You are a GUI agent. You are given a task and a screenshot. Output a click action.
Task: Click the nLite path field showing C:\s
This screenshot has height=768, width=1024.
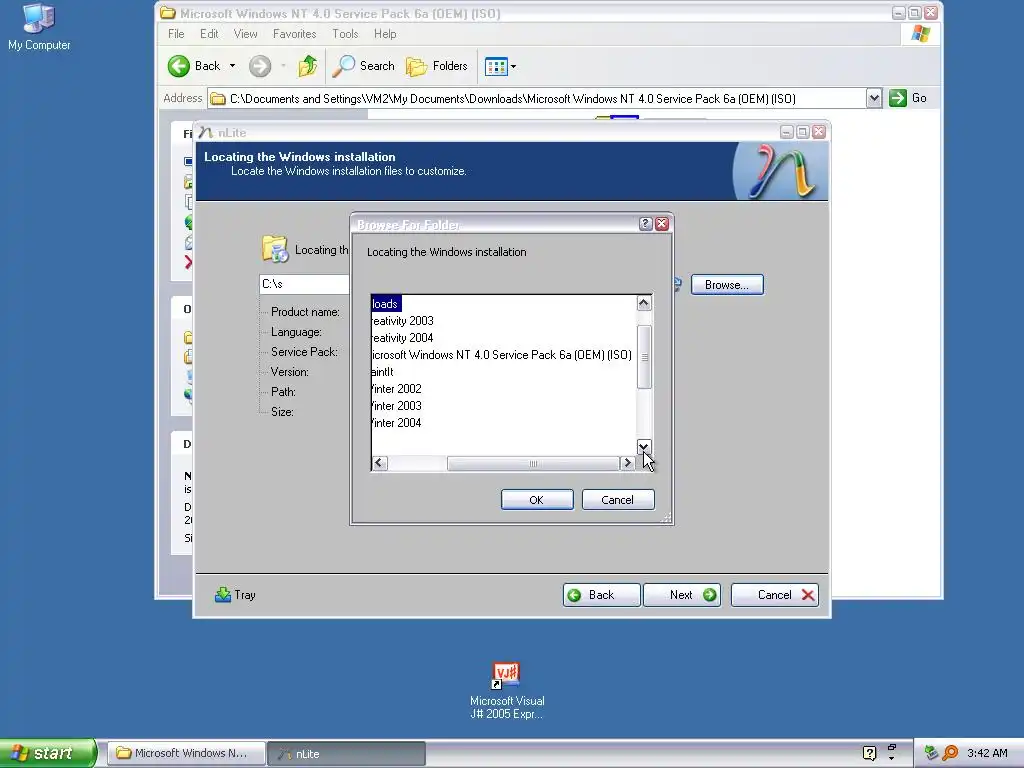tap(304, 284)
